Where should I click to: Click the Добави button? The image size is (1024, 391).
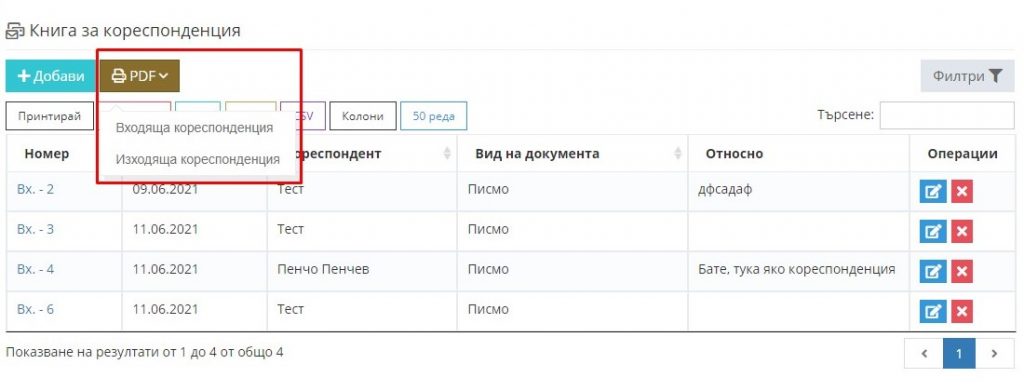tap(50, 76)
